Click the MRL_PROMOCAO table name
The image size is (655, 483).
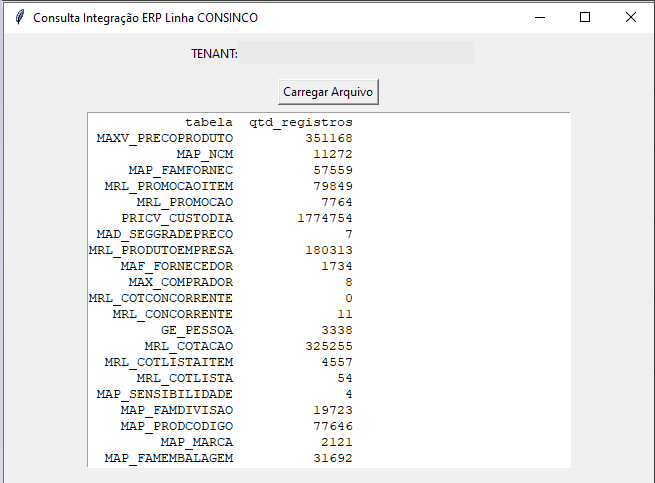point(185,203)
